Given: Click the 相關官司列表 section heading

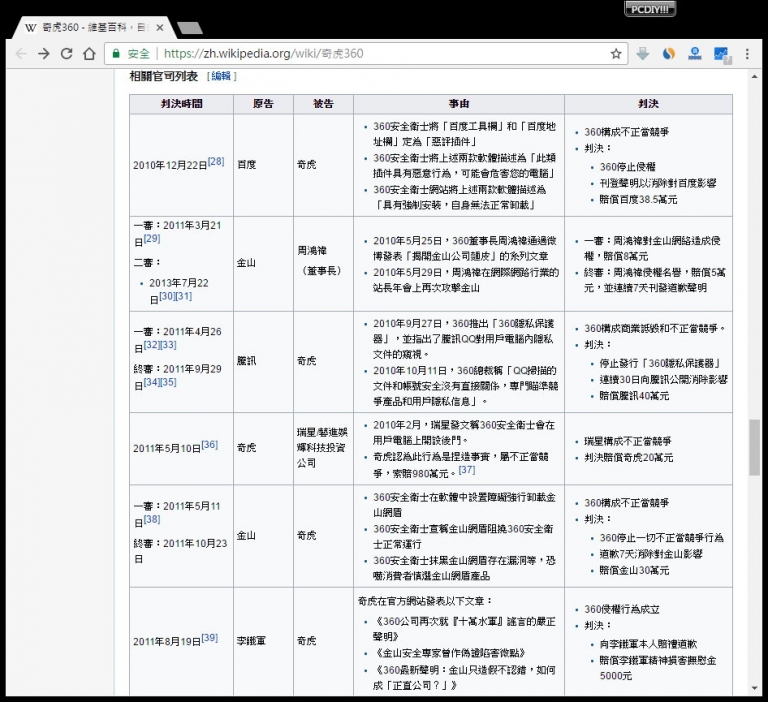Looking at the screenshot, I should pos(164,76).
